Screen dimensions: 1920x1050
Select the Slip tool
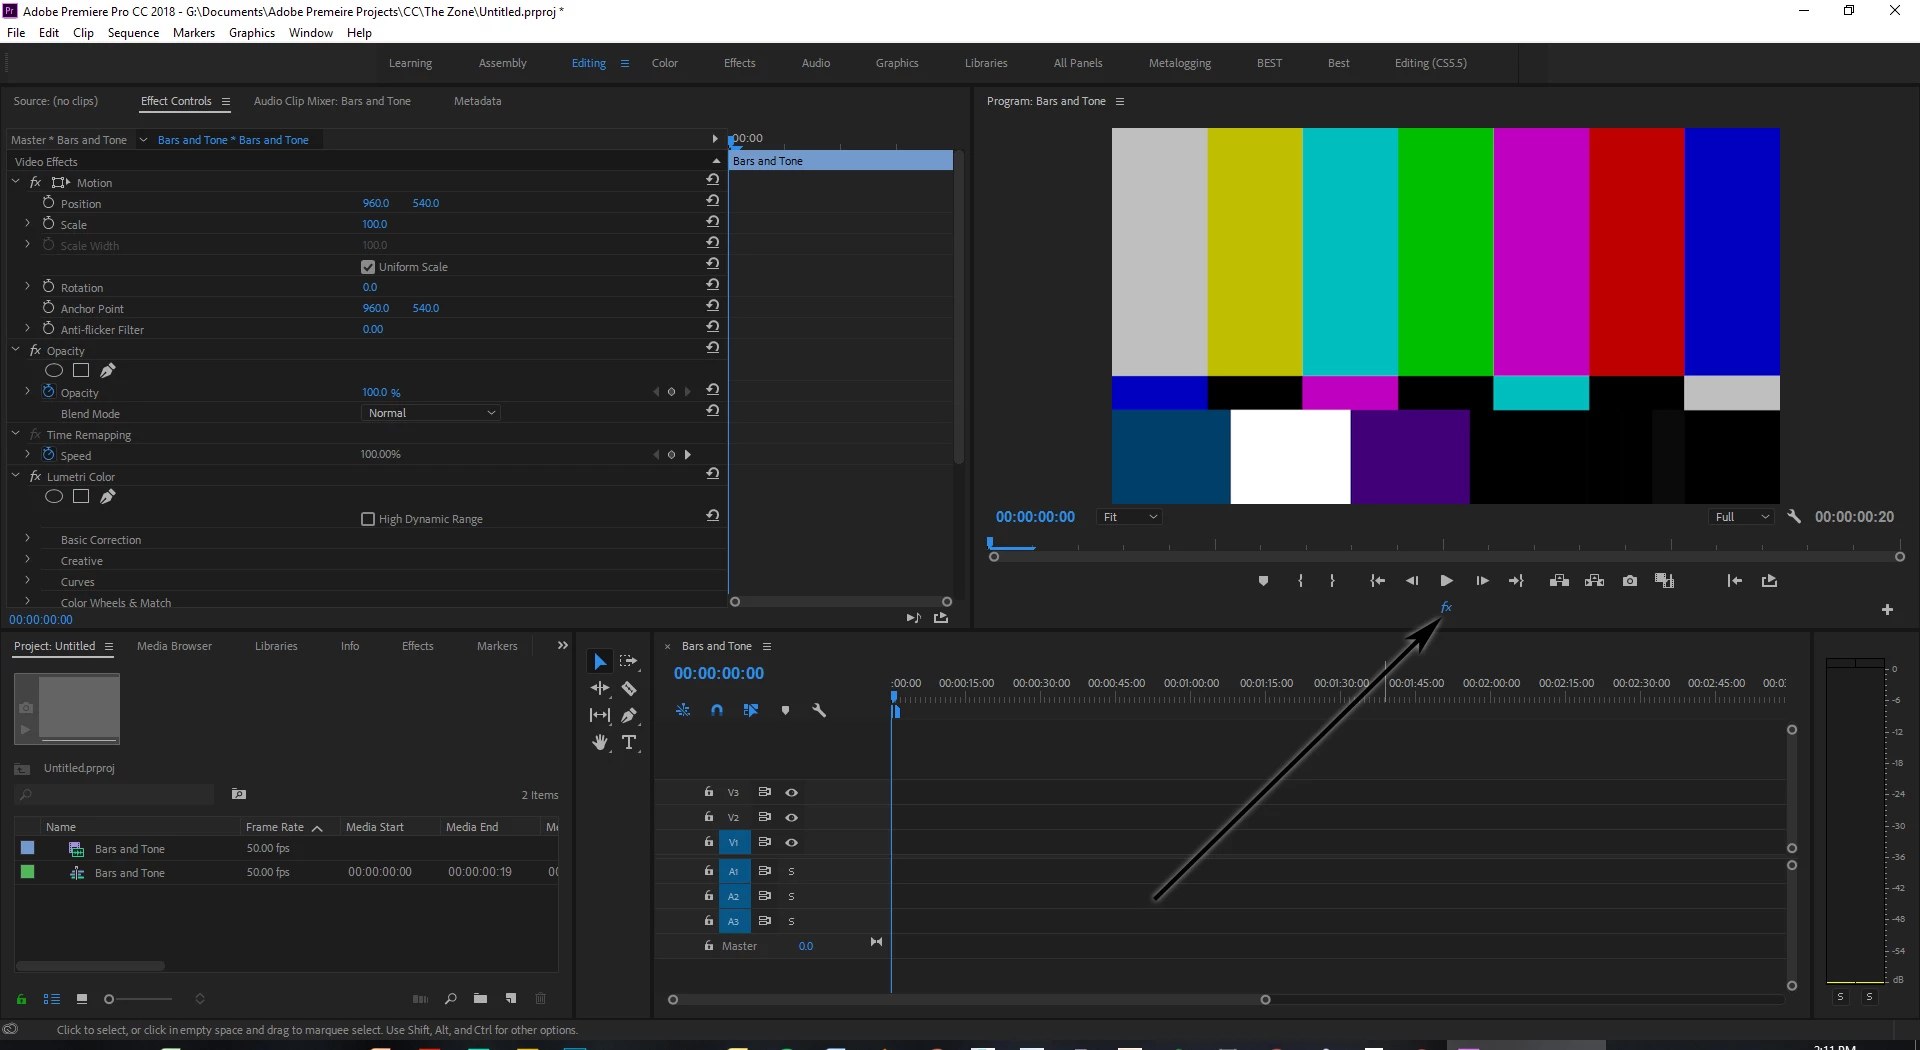(x=599, y=715)
